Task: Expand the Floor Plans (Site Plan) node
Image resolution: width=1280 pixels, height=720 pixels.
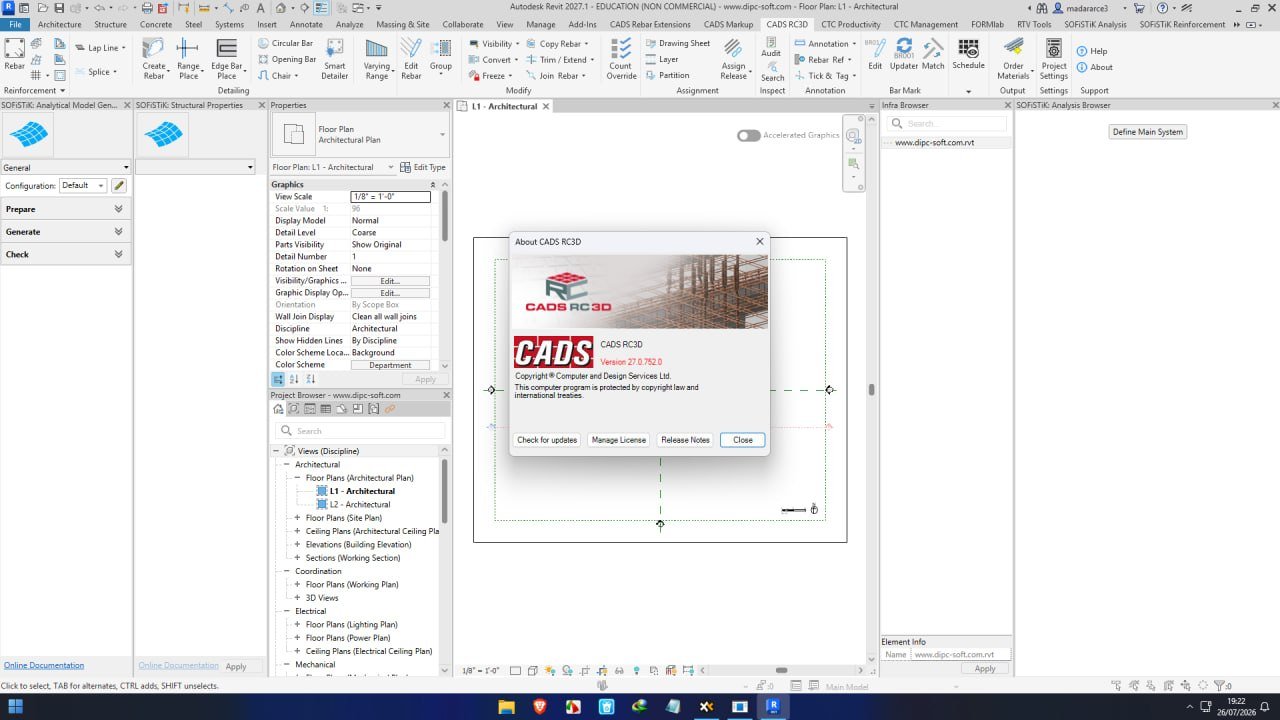Action: [297, 518]
